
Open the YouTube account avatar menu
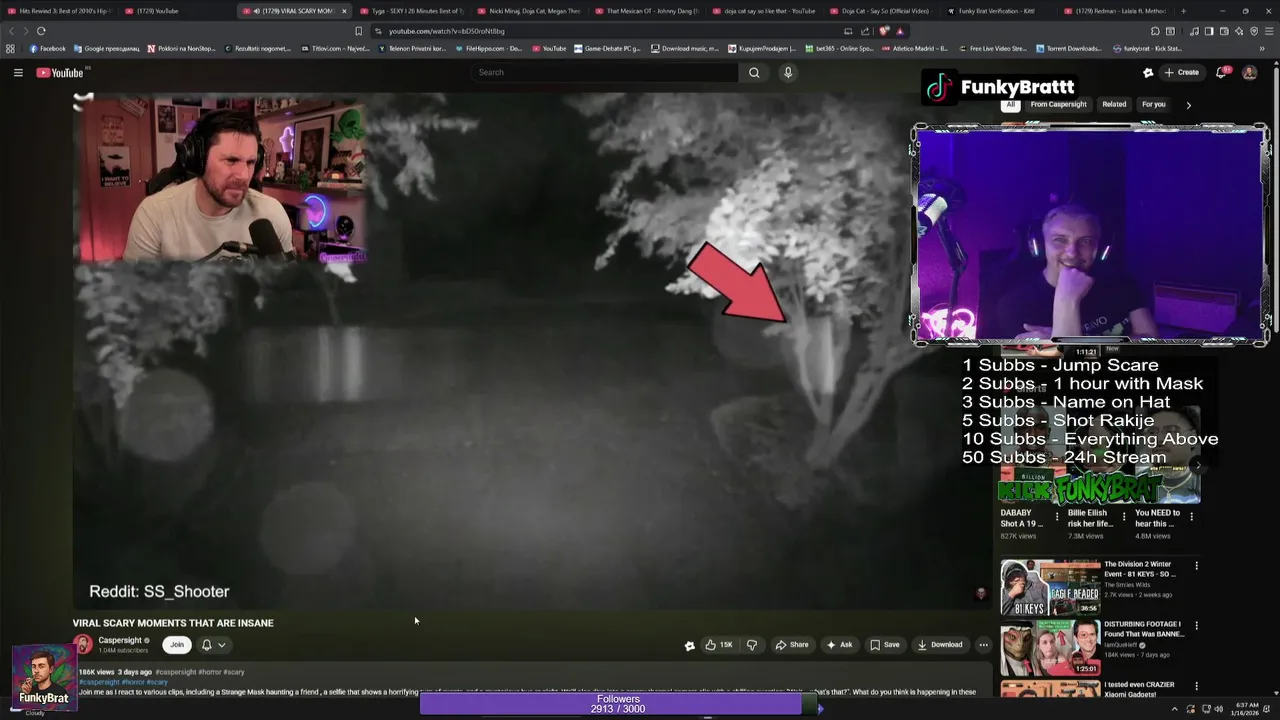pyautogui.click(x=1249, y=72)
